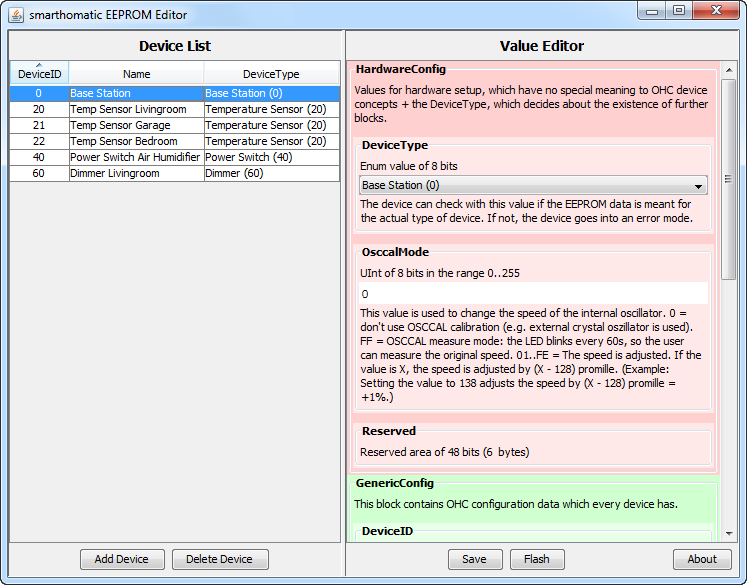Select Temp Sensor Garage device
This screenshot has width=747, height=585.
click(x=136, y=125)
